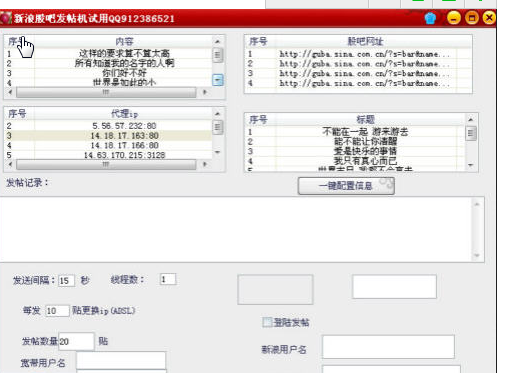
Task: Select URL row number 4 in 股吧网址 list
Action: tap(358, 83)
